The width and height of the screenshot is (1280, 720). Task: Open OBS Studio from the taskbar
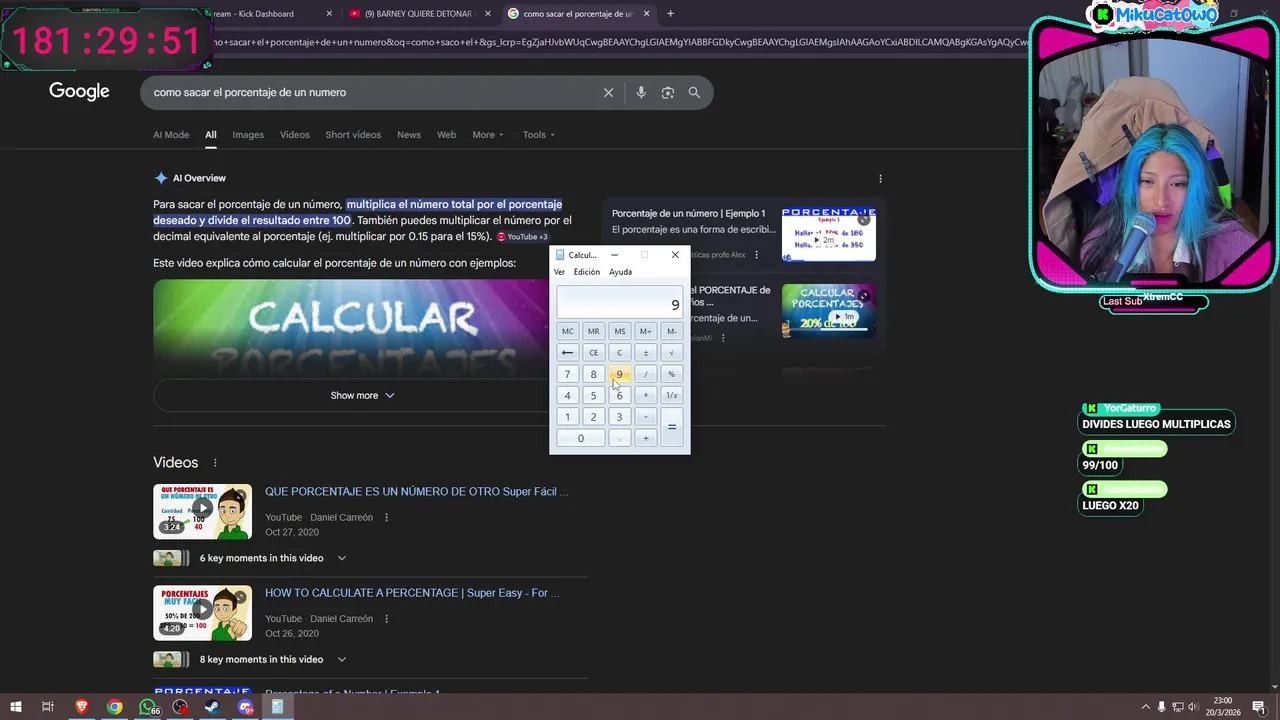pos(180,707)
